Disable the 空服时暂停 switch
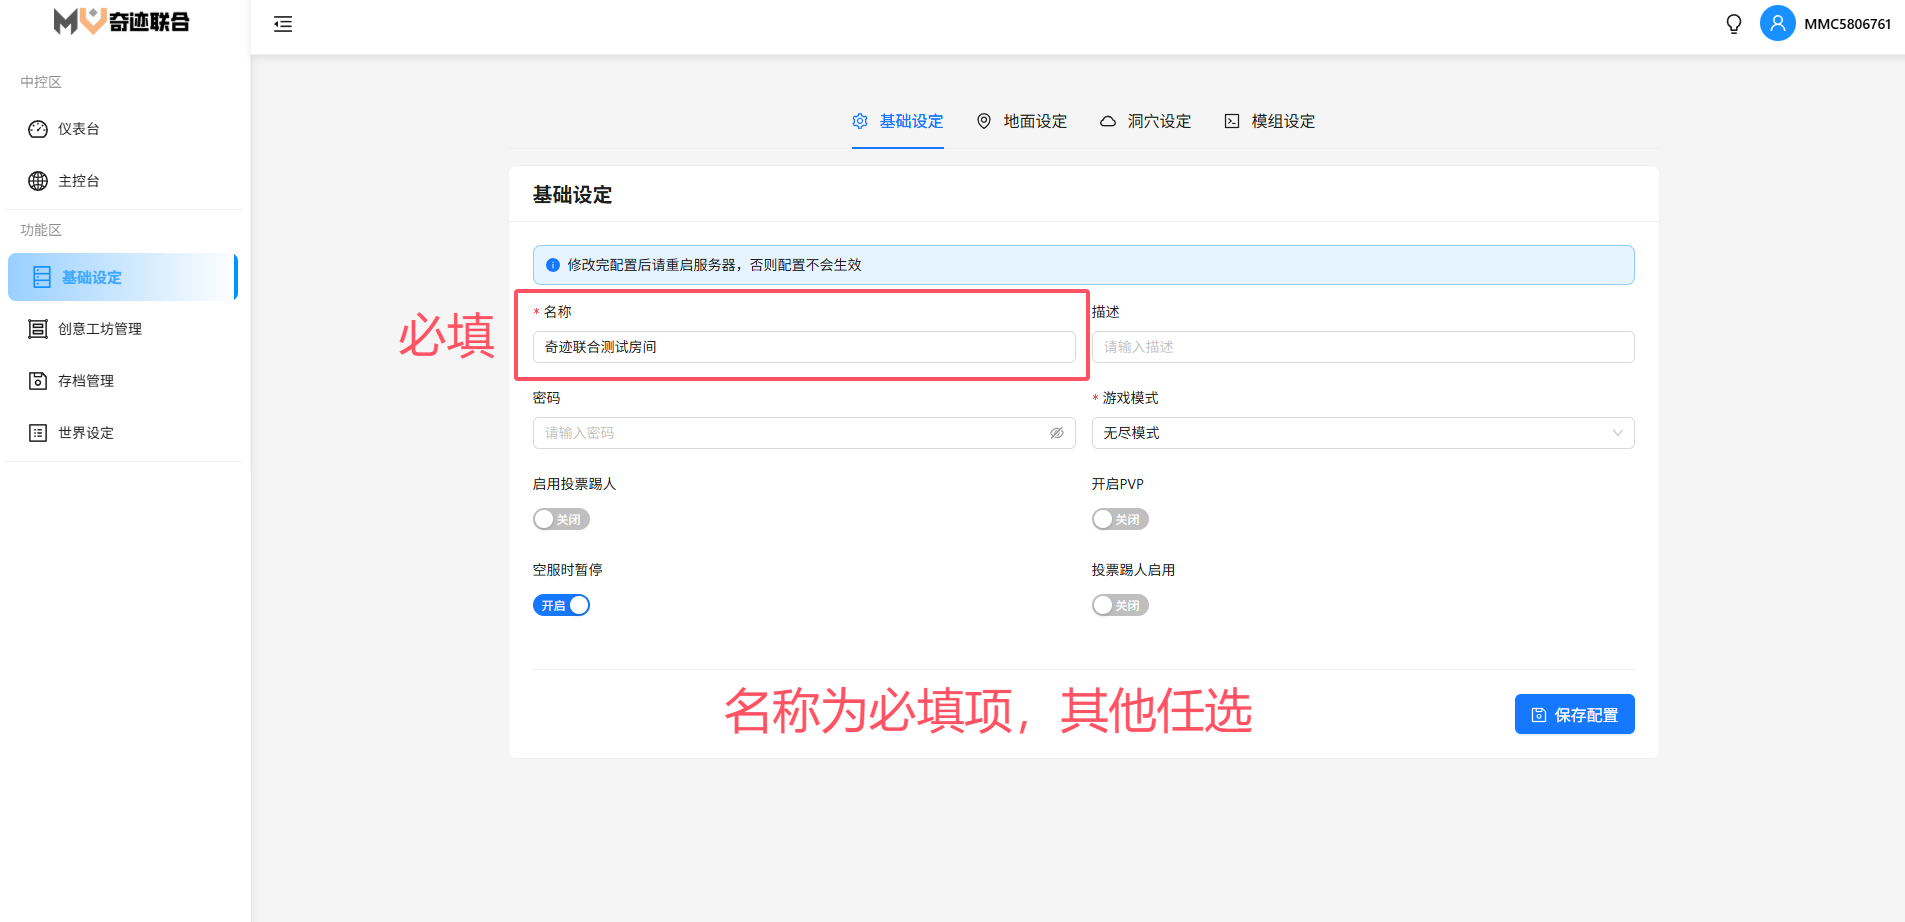This screenshot has height=922, width=1905. click(x=561, y=605)
